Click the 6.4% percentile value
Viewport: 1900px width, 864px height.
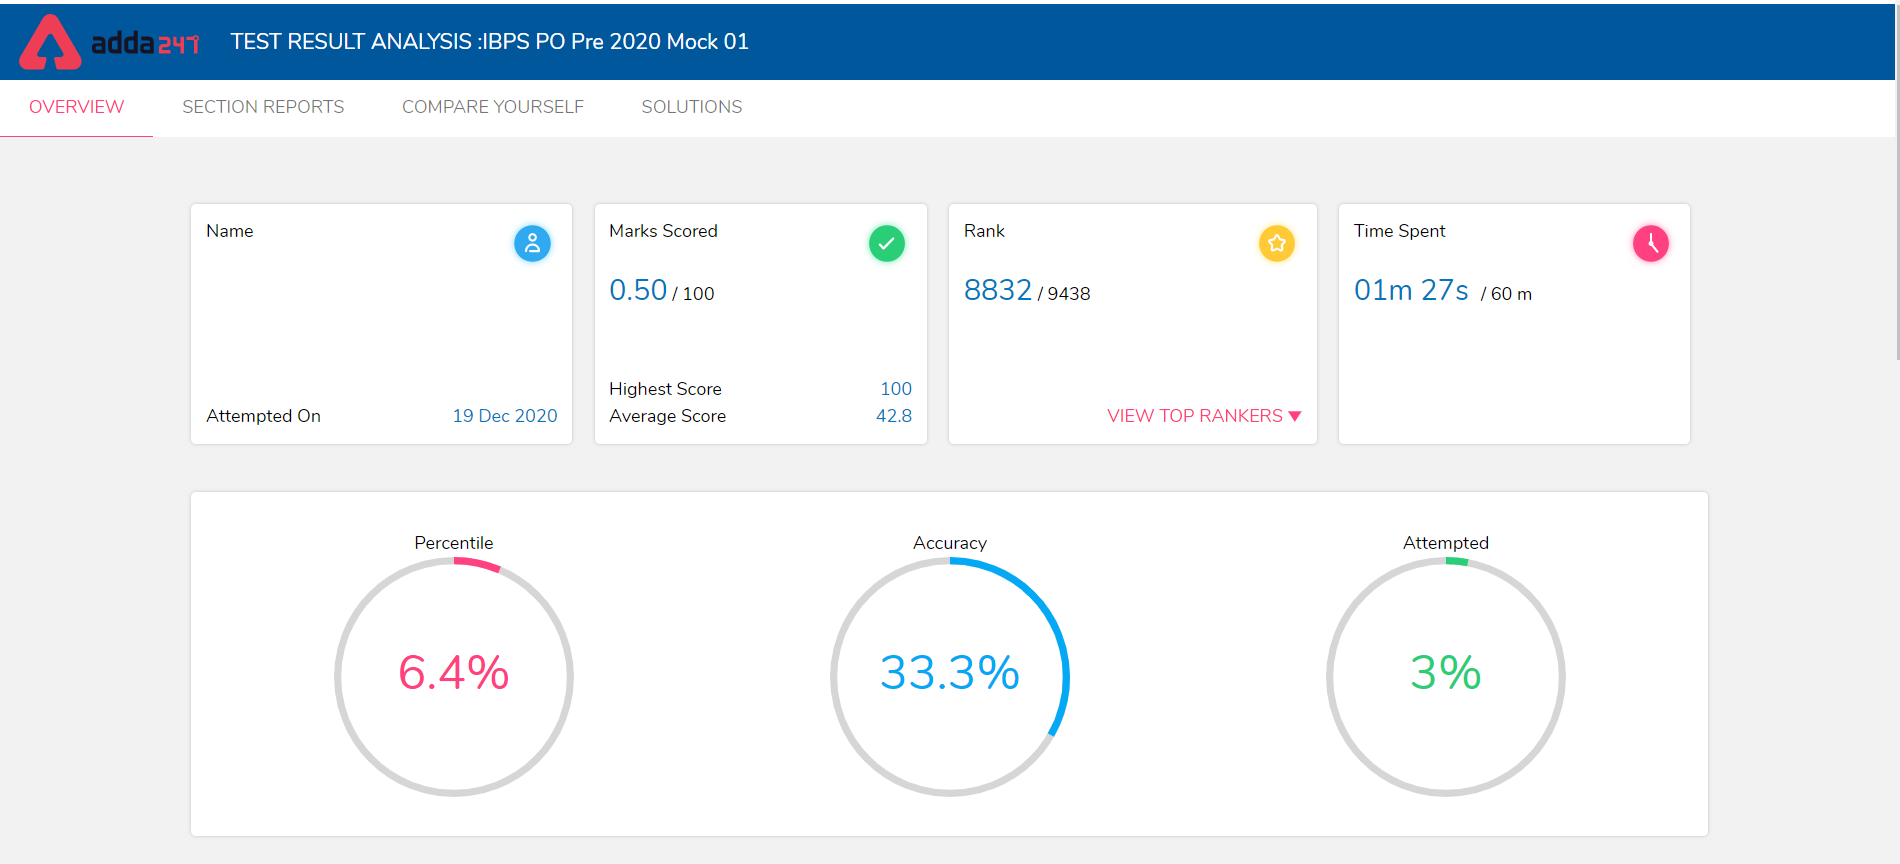click(454, 672)
